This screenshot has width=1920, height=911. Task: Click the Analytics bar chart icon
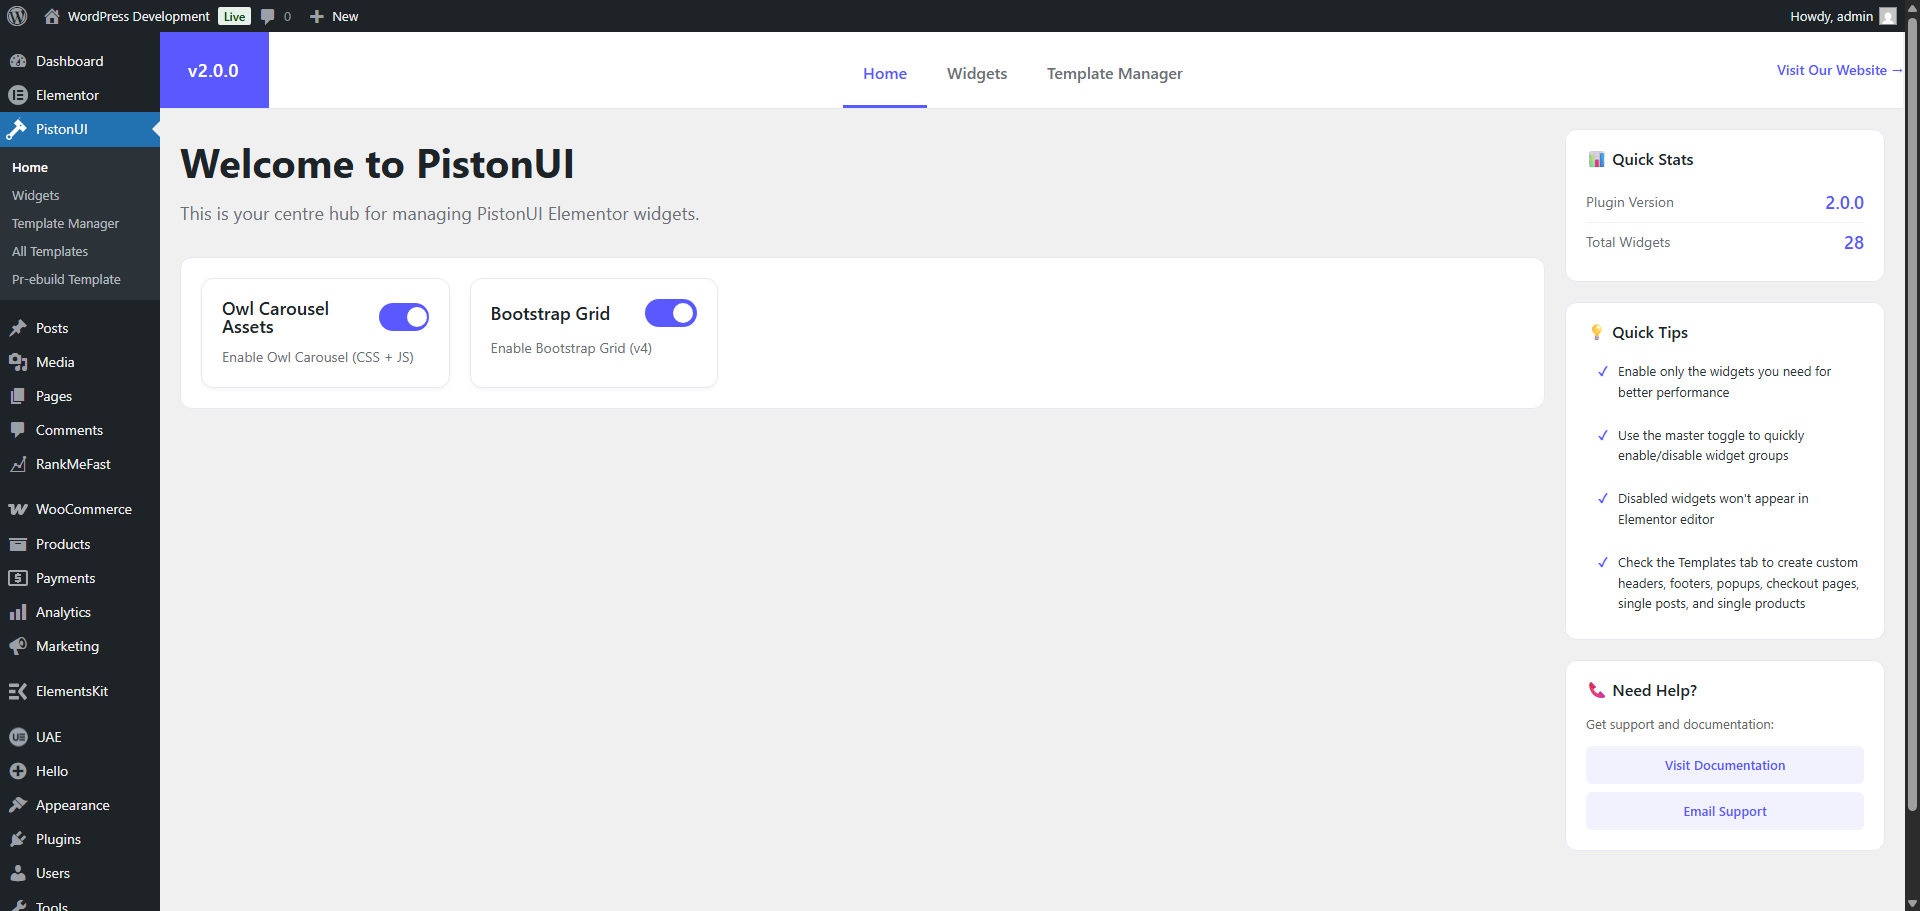18,612
